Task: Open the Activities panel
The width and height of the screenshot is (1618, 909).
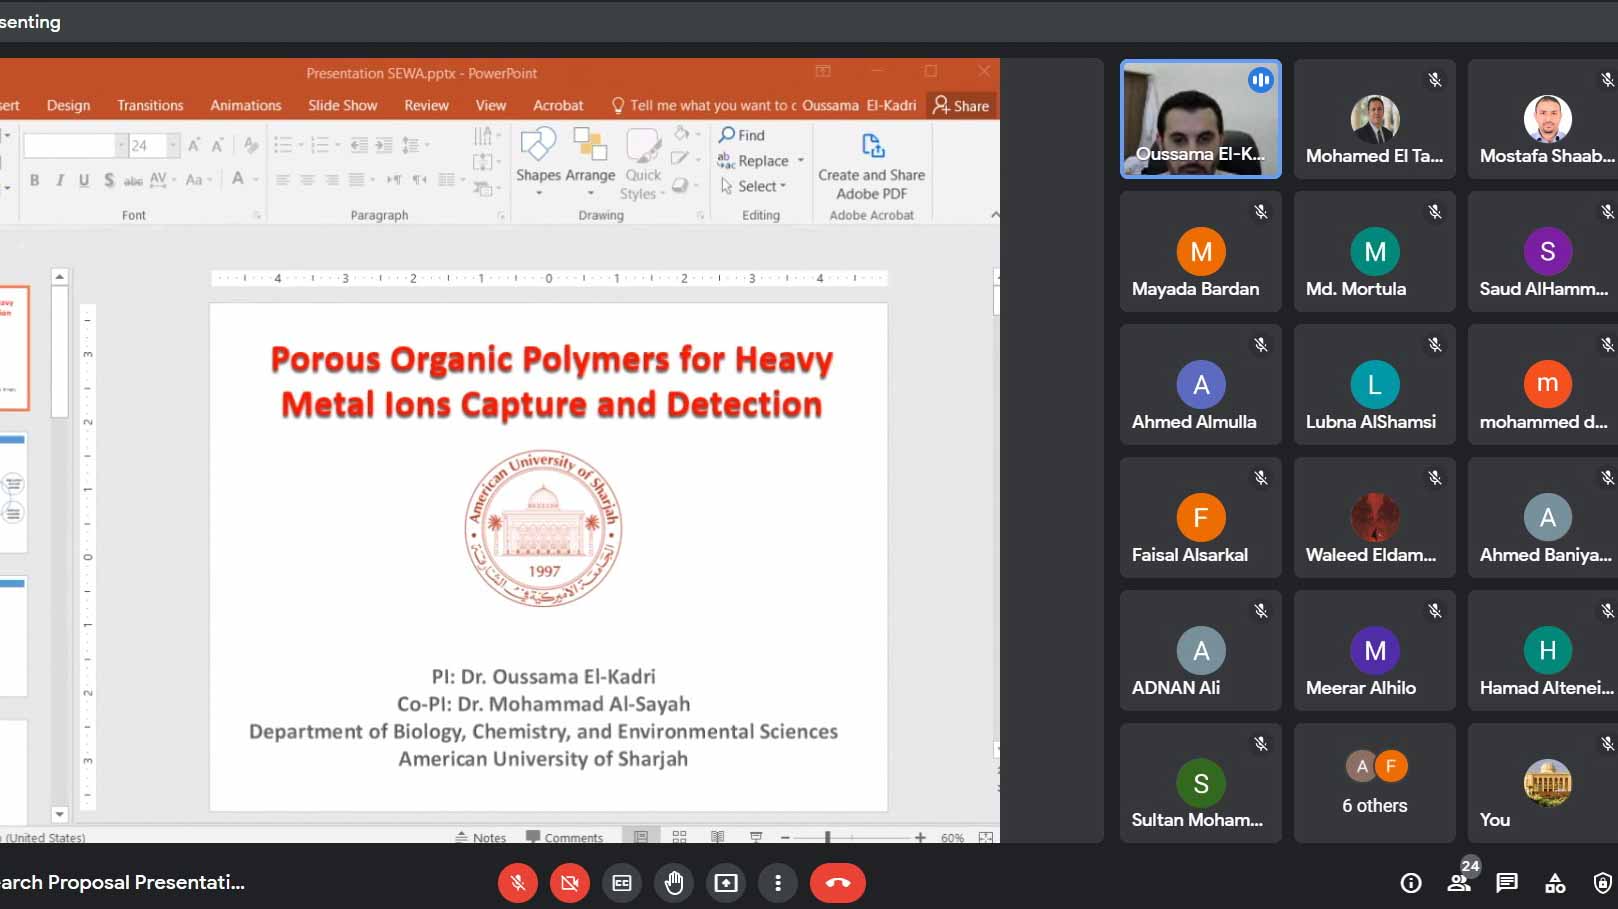Action: tap(1555, 883)
